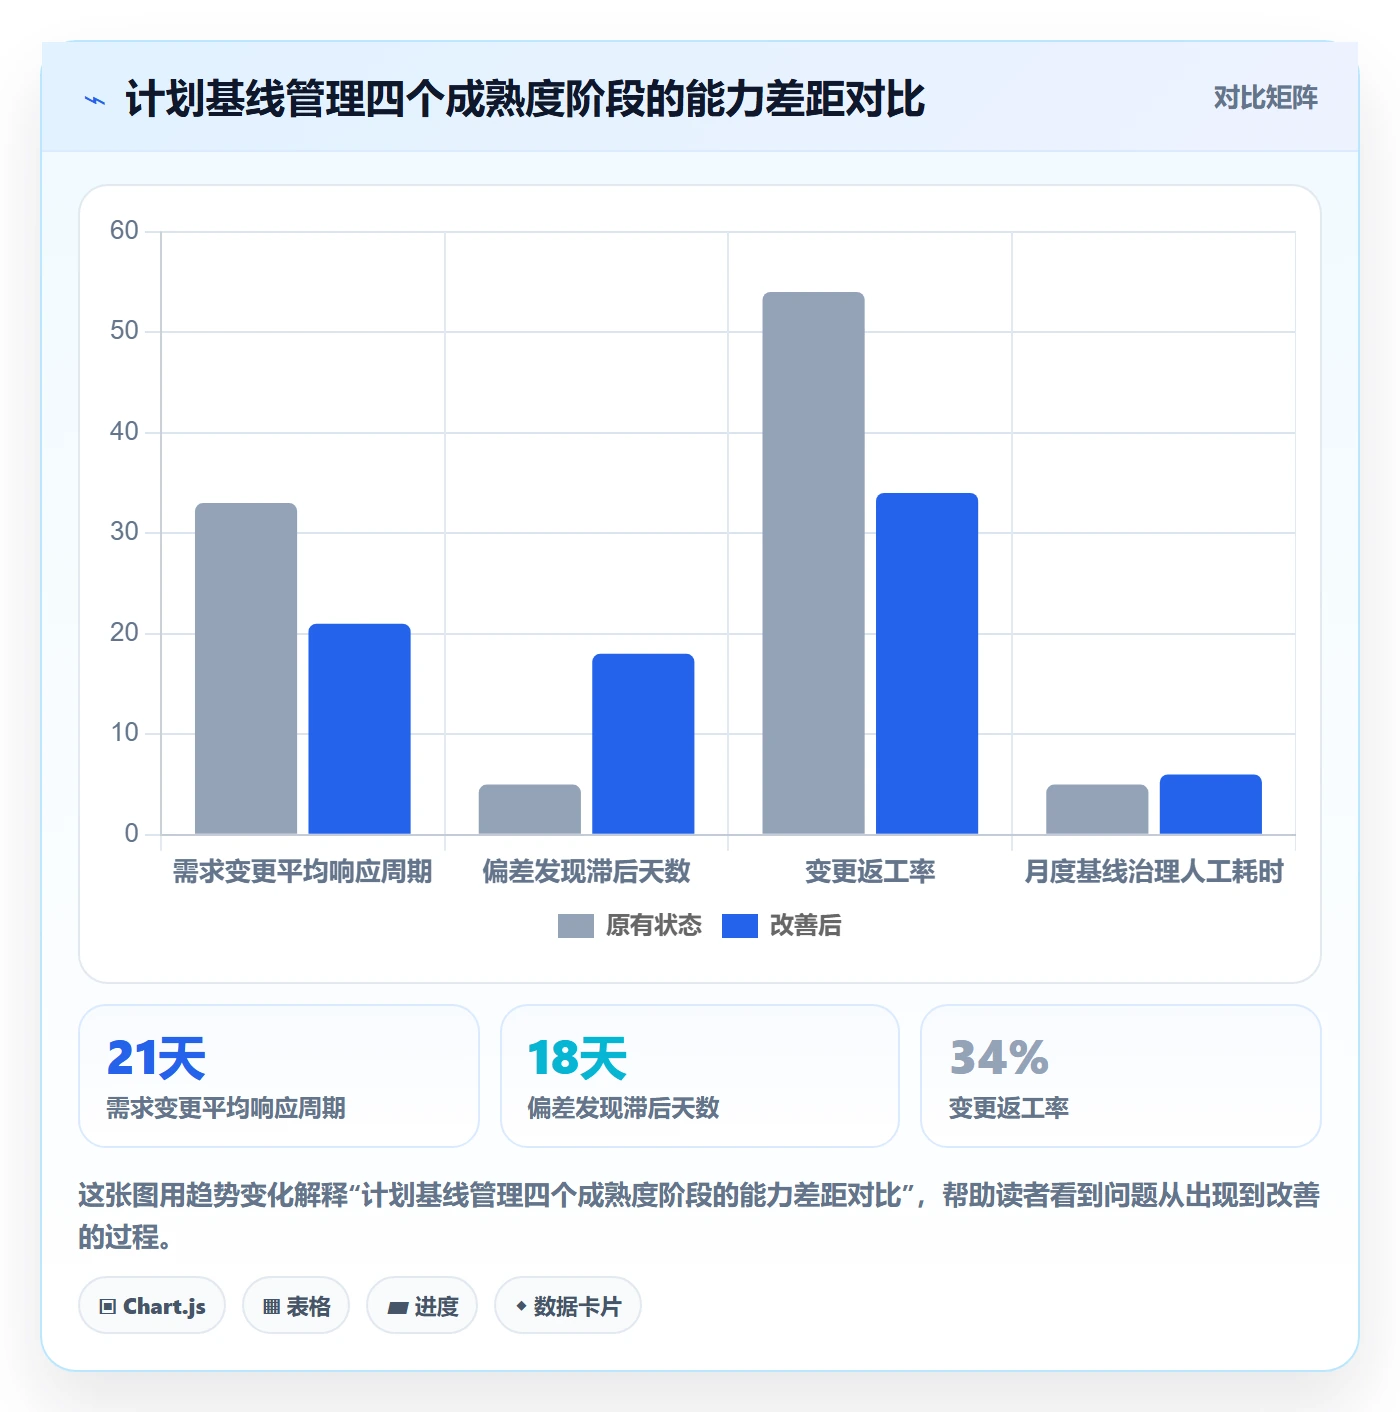Image resolution: width=1400 pixels, height=1412 pixels.
Task: Toggle the 改善后 legend entry
Action: pyautogui.click(x=782, y=926)
